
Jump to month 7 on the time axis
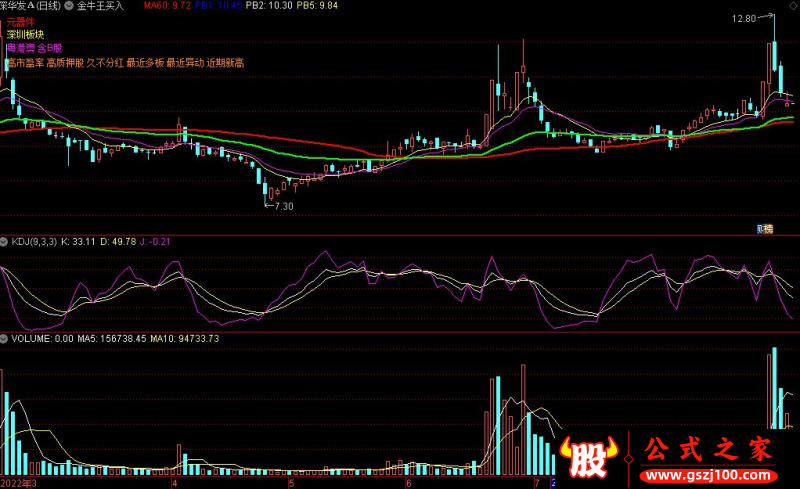(536, 483)
